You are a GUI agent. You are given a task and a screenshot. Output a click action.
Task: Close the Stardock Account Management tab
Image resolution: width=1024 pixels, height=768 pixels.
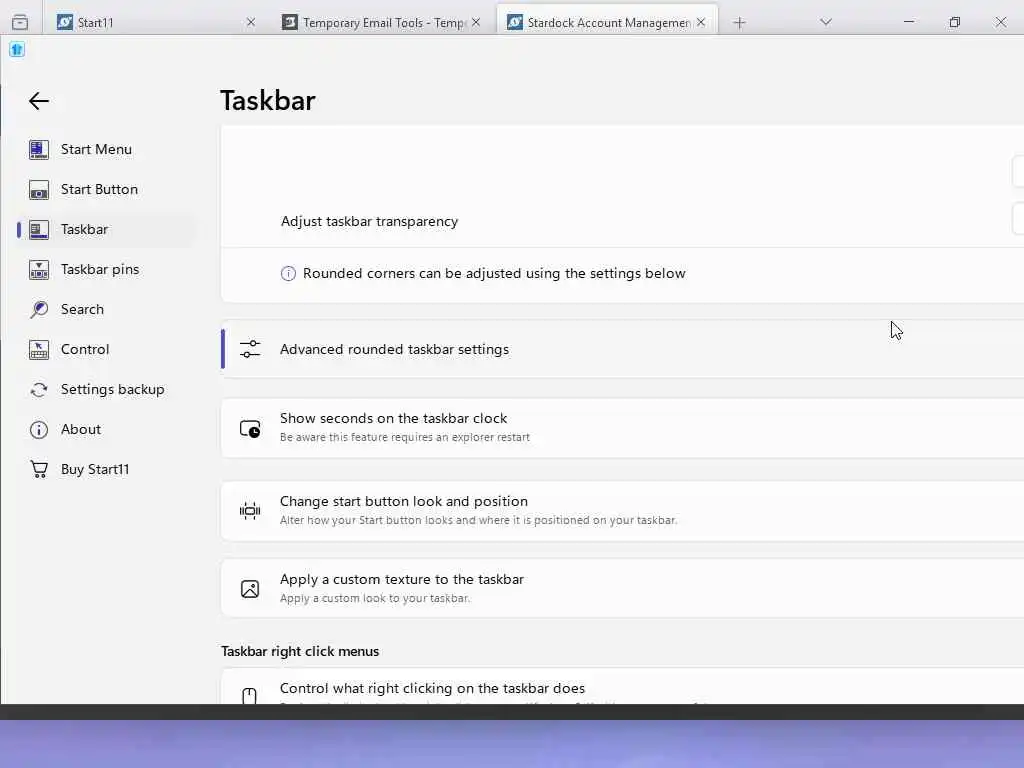701,22
